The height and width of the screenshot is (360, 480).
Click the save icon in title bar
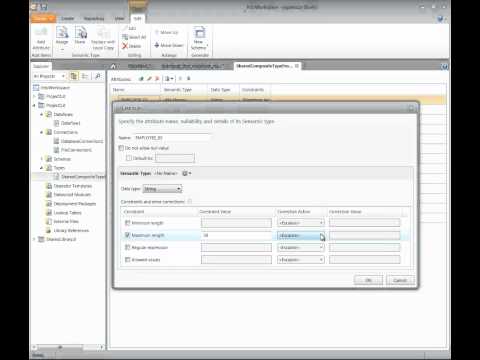click(44, 7)
